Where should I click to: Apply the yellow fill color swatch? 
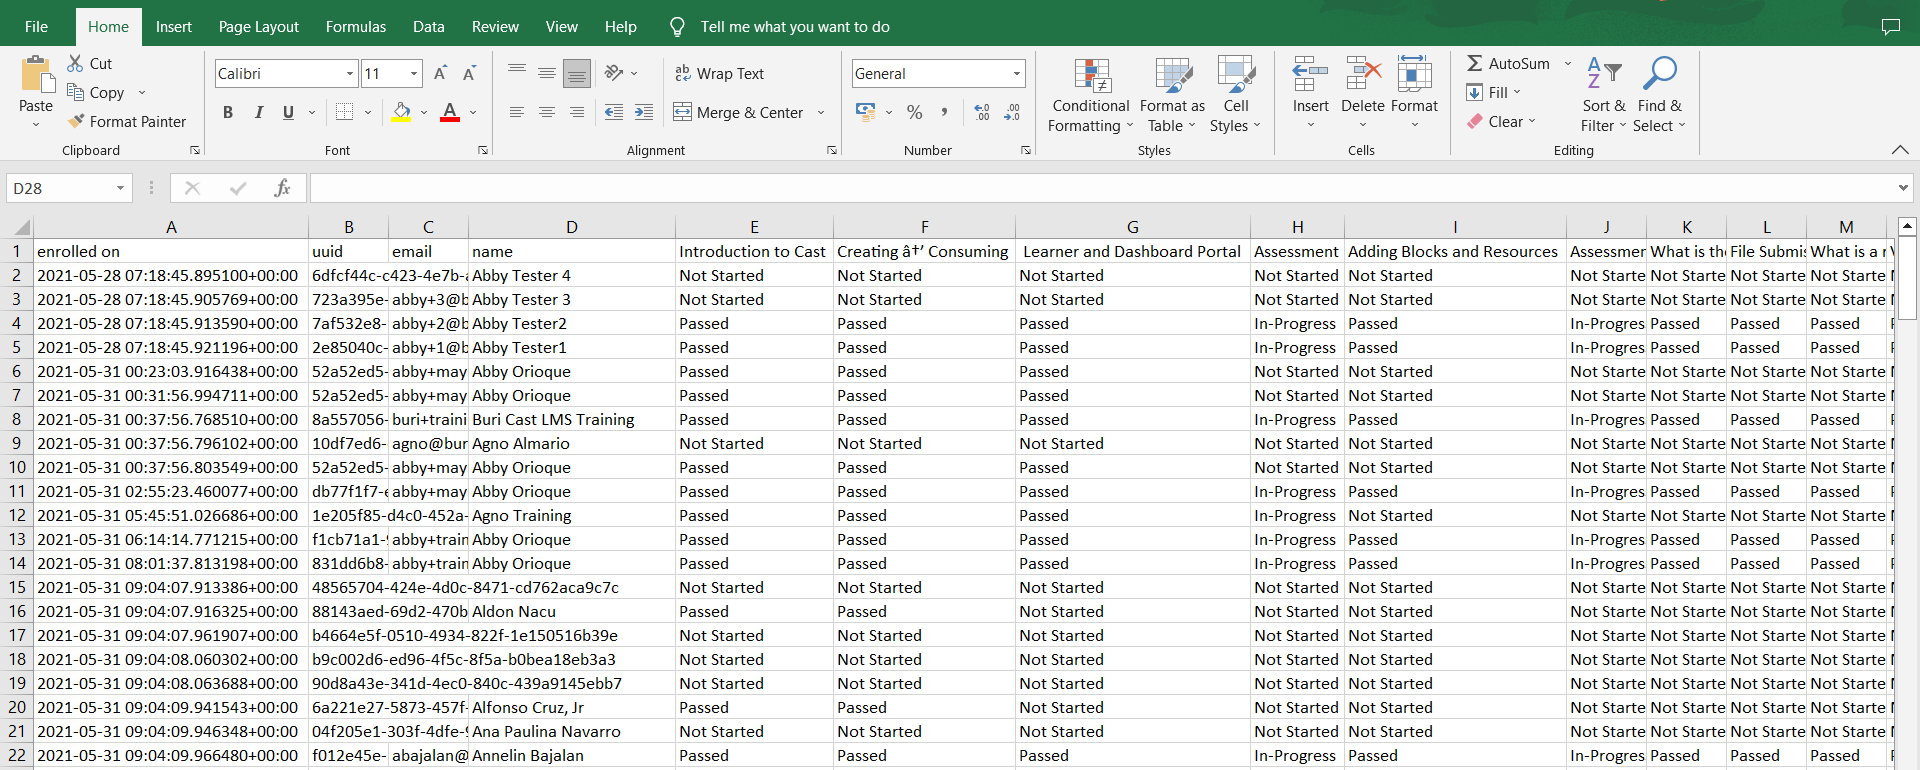coord(401,112)
